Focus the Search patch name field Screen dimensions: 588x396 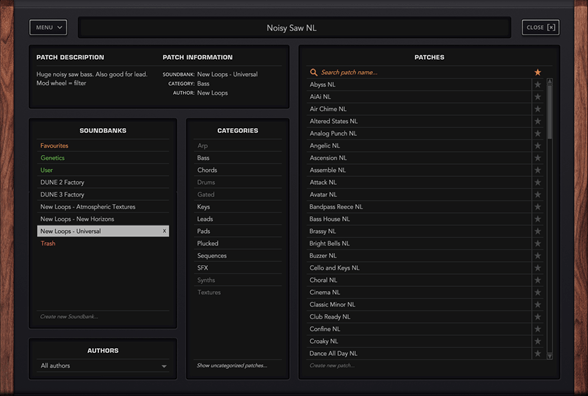pyautogui.click(x=420, y=72)
